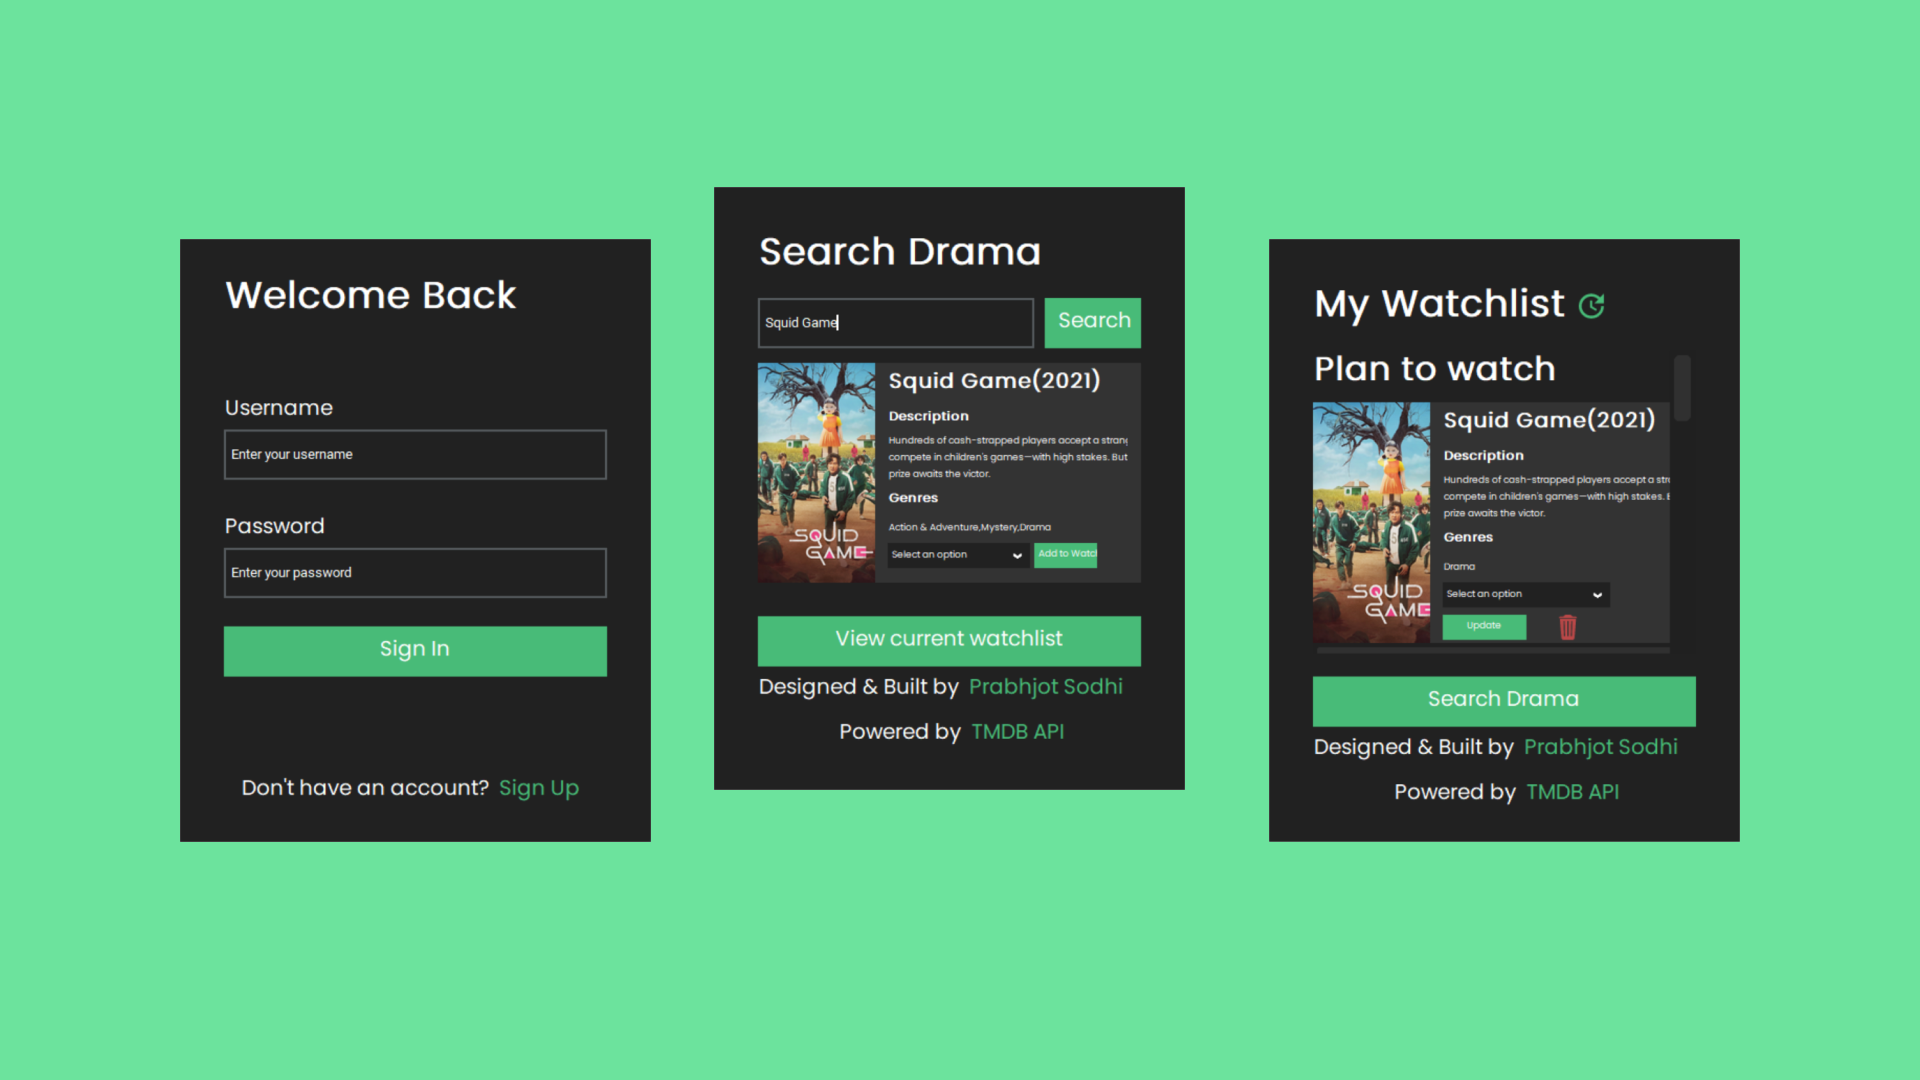Click View current watchlist button
The height and width of the screenshot is (1080, 1920).
[x=949, y=640]
